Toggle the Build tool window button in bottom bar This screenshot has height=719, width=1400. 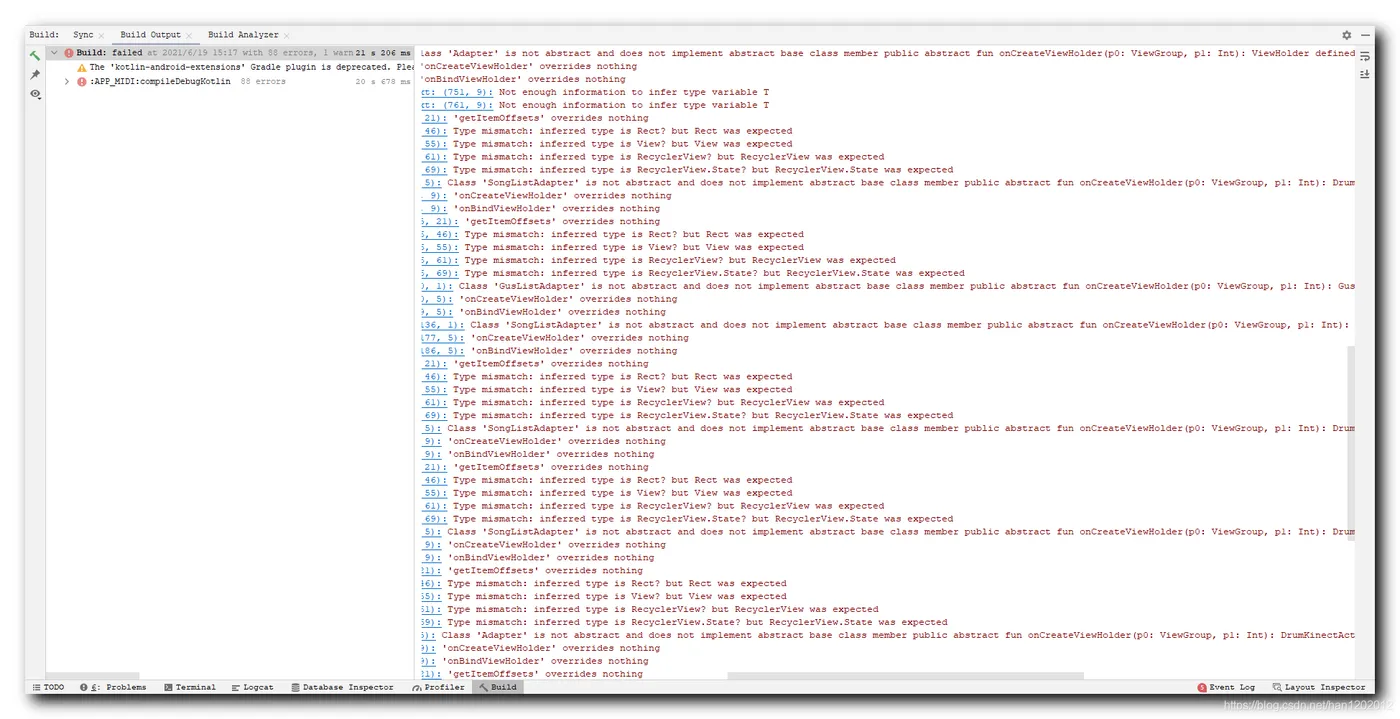[498, 687]
